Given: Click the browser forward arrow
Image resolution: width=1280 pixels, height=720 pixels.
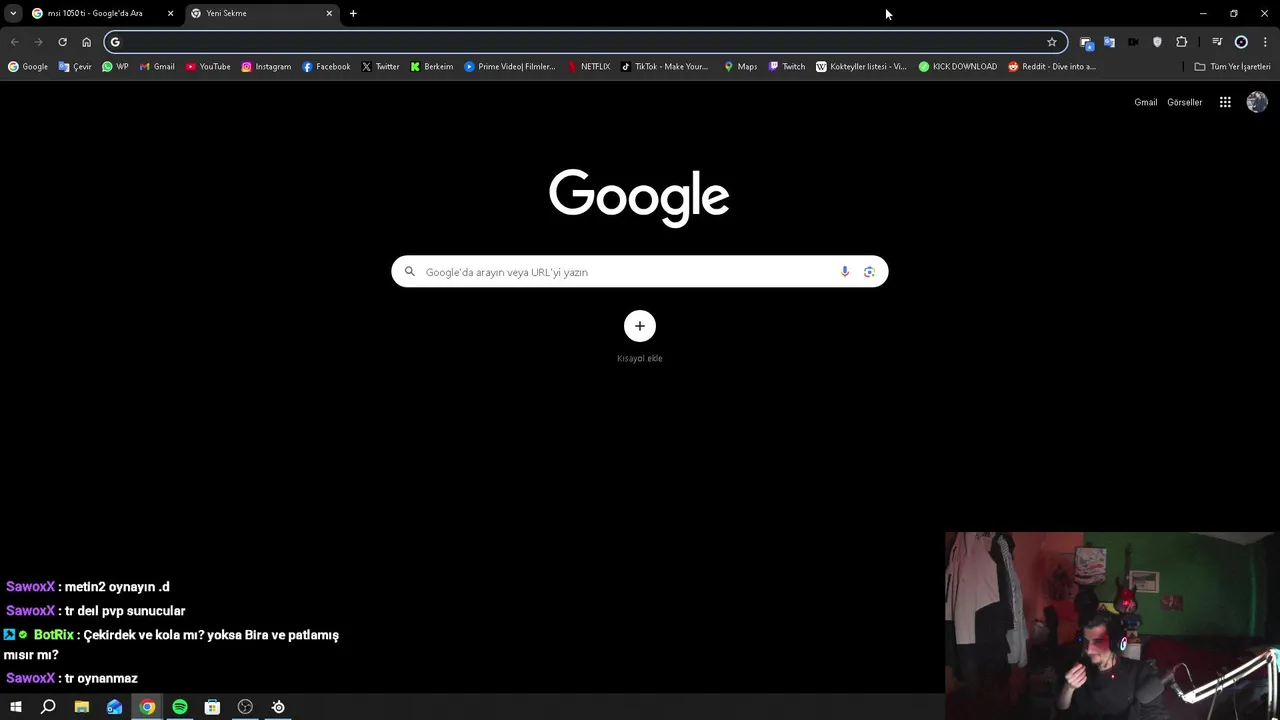Looking at the screenshot, I should [38, 42].
